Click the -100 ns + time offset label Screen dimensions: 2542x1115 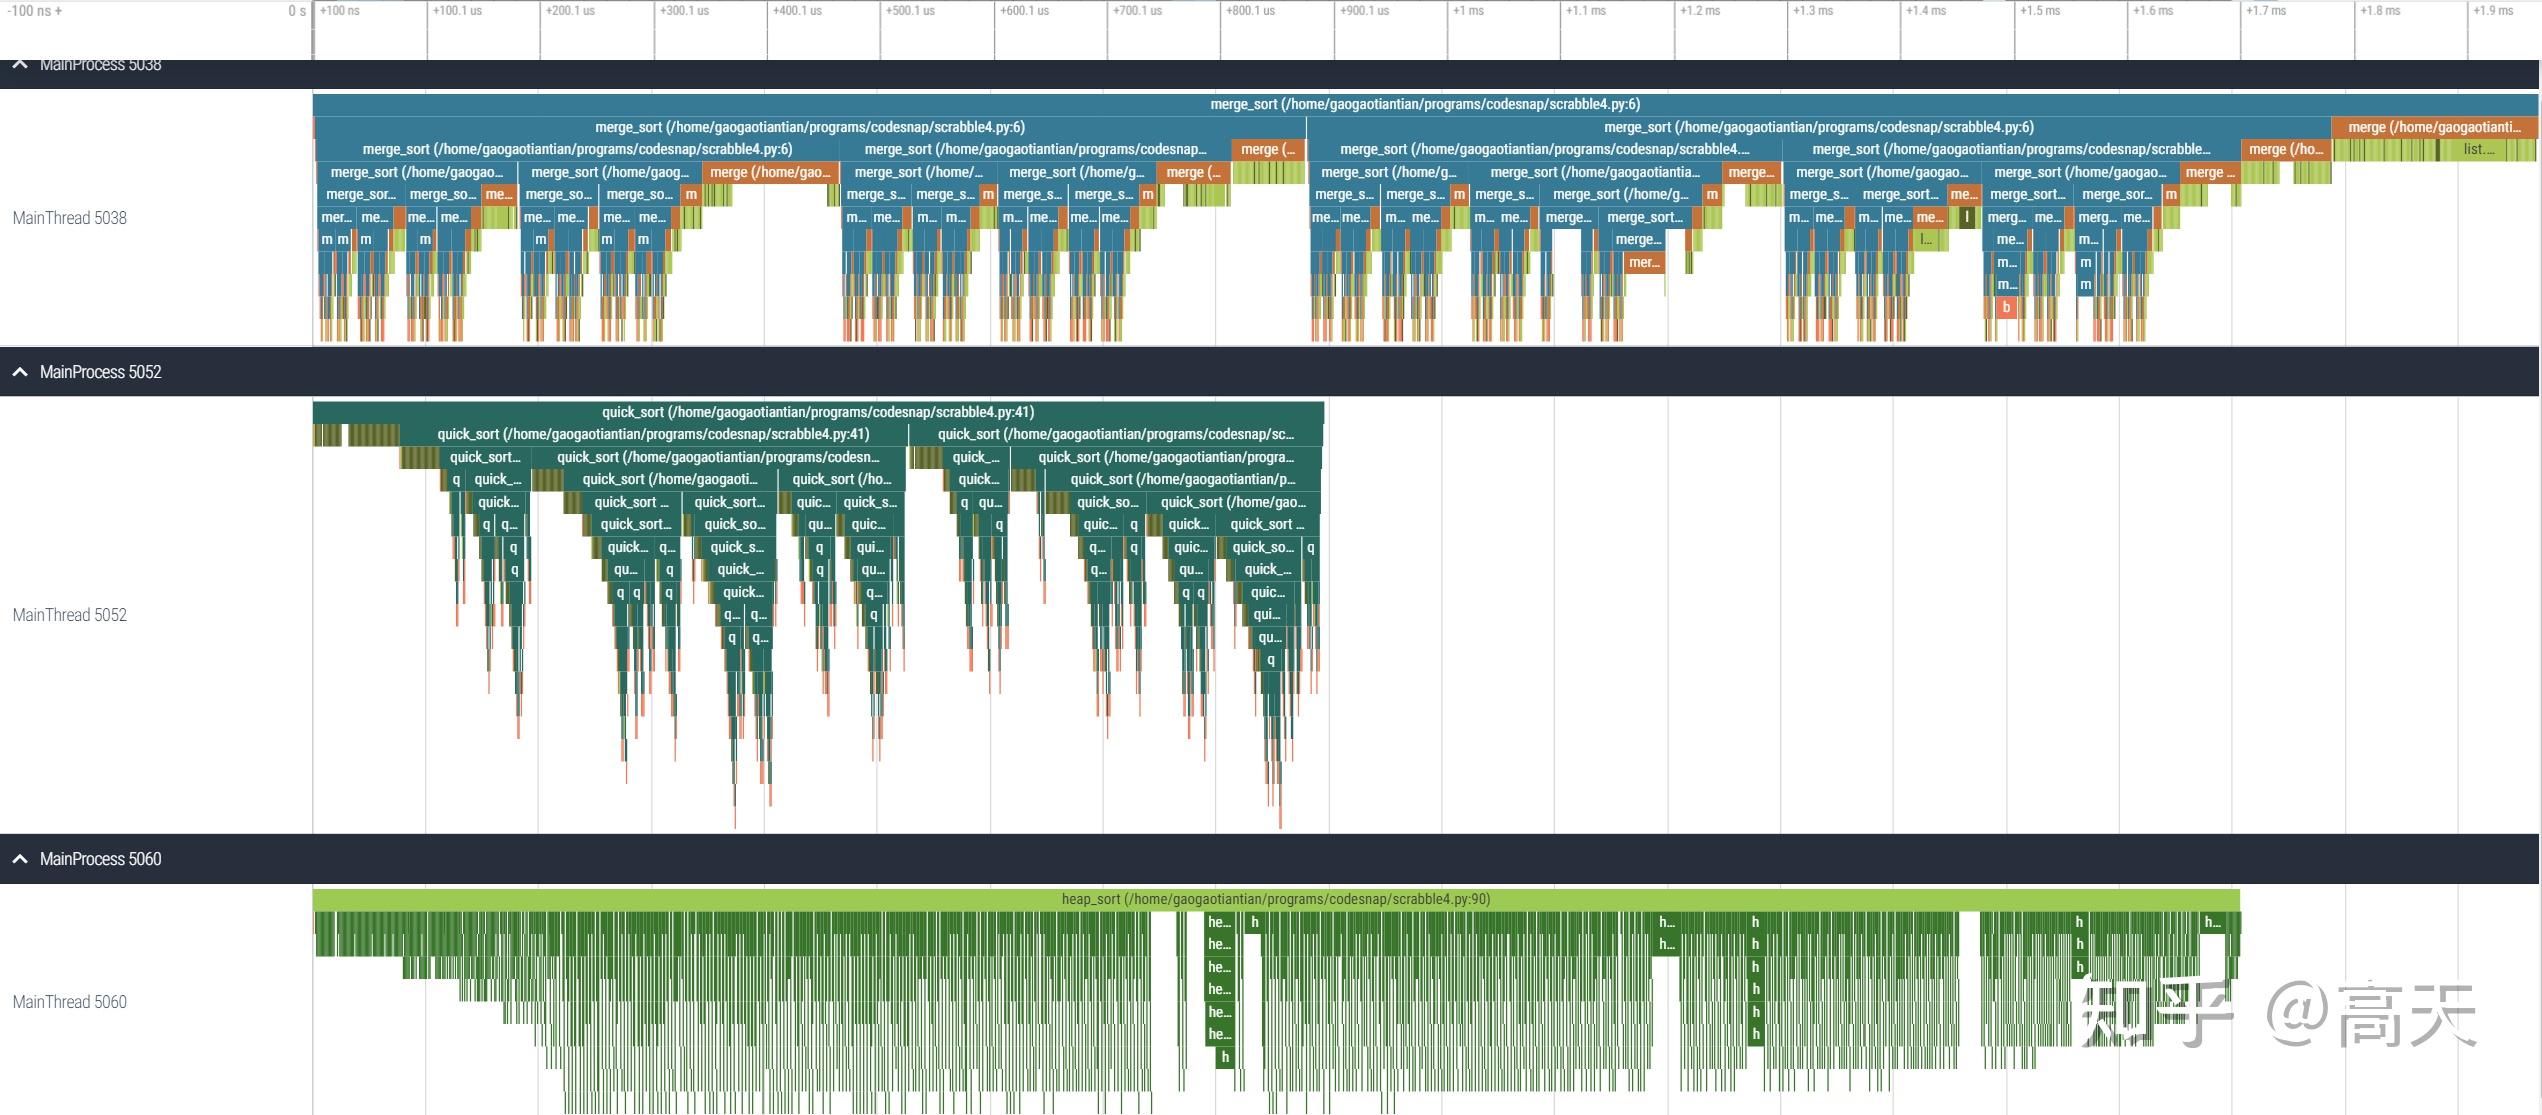(35, 11)
